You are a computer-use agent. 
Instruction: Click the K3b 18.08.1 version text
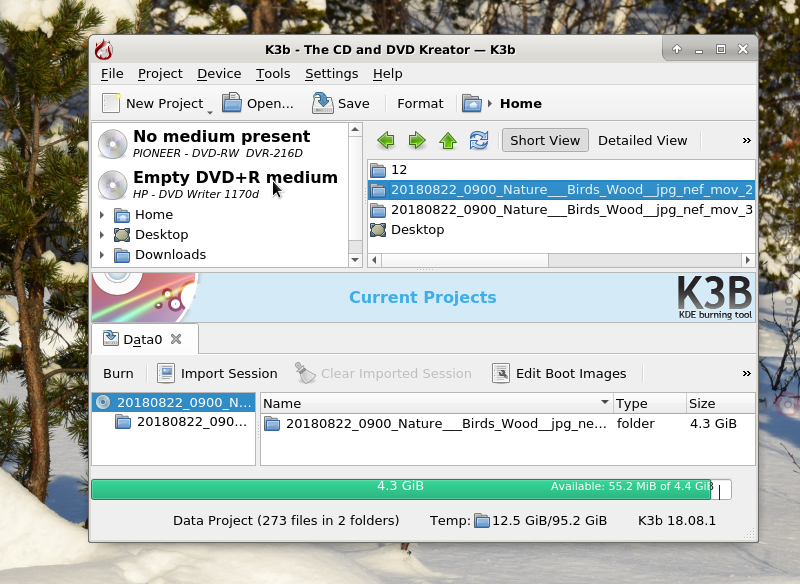coord(677,521)
